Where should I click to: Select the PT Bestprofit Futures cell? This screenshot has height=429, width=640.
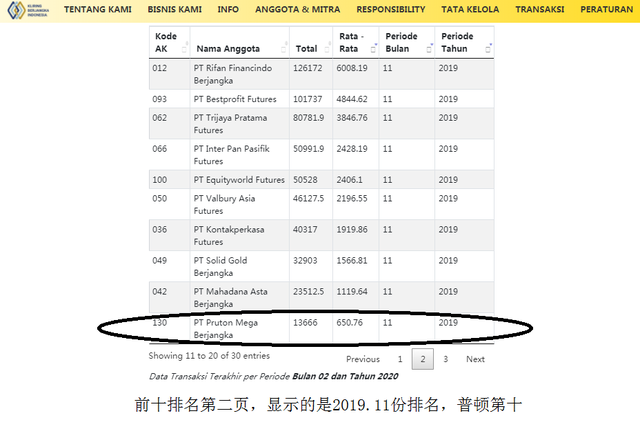(240, 99)
